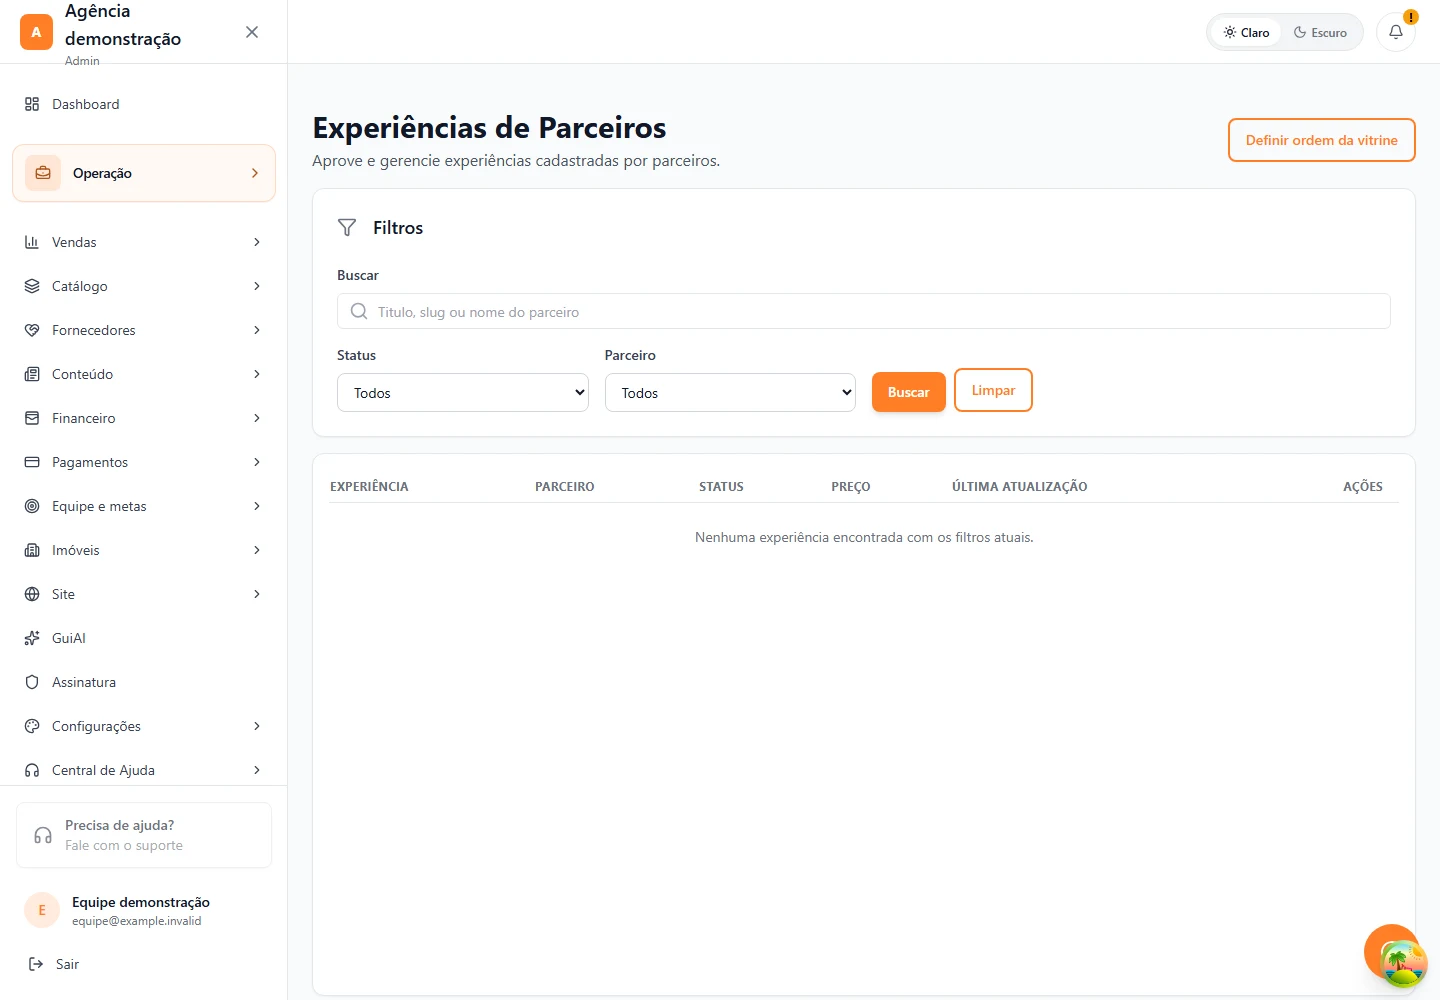Click the EXPERIÊNCIA column header
The width and height of the screenshot is (1440, 1000).
coord(369,487)
